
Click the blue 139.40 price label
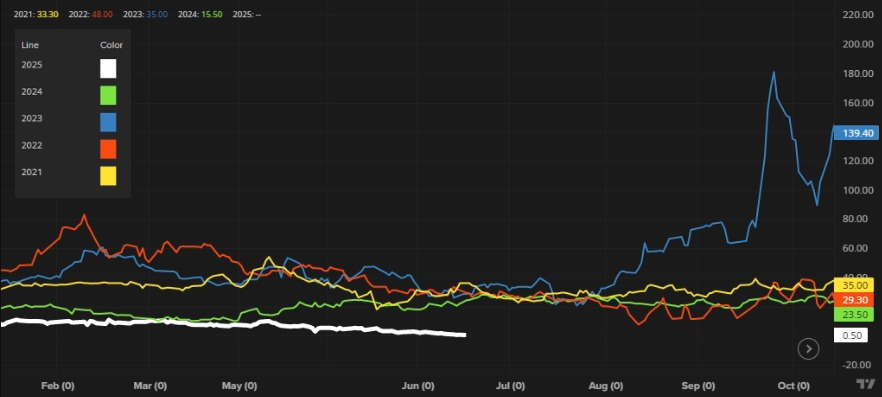856,133
